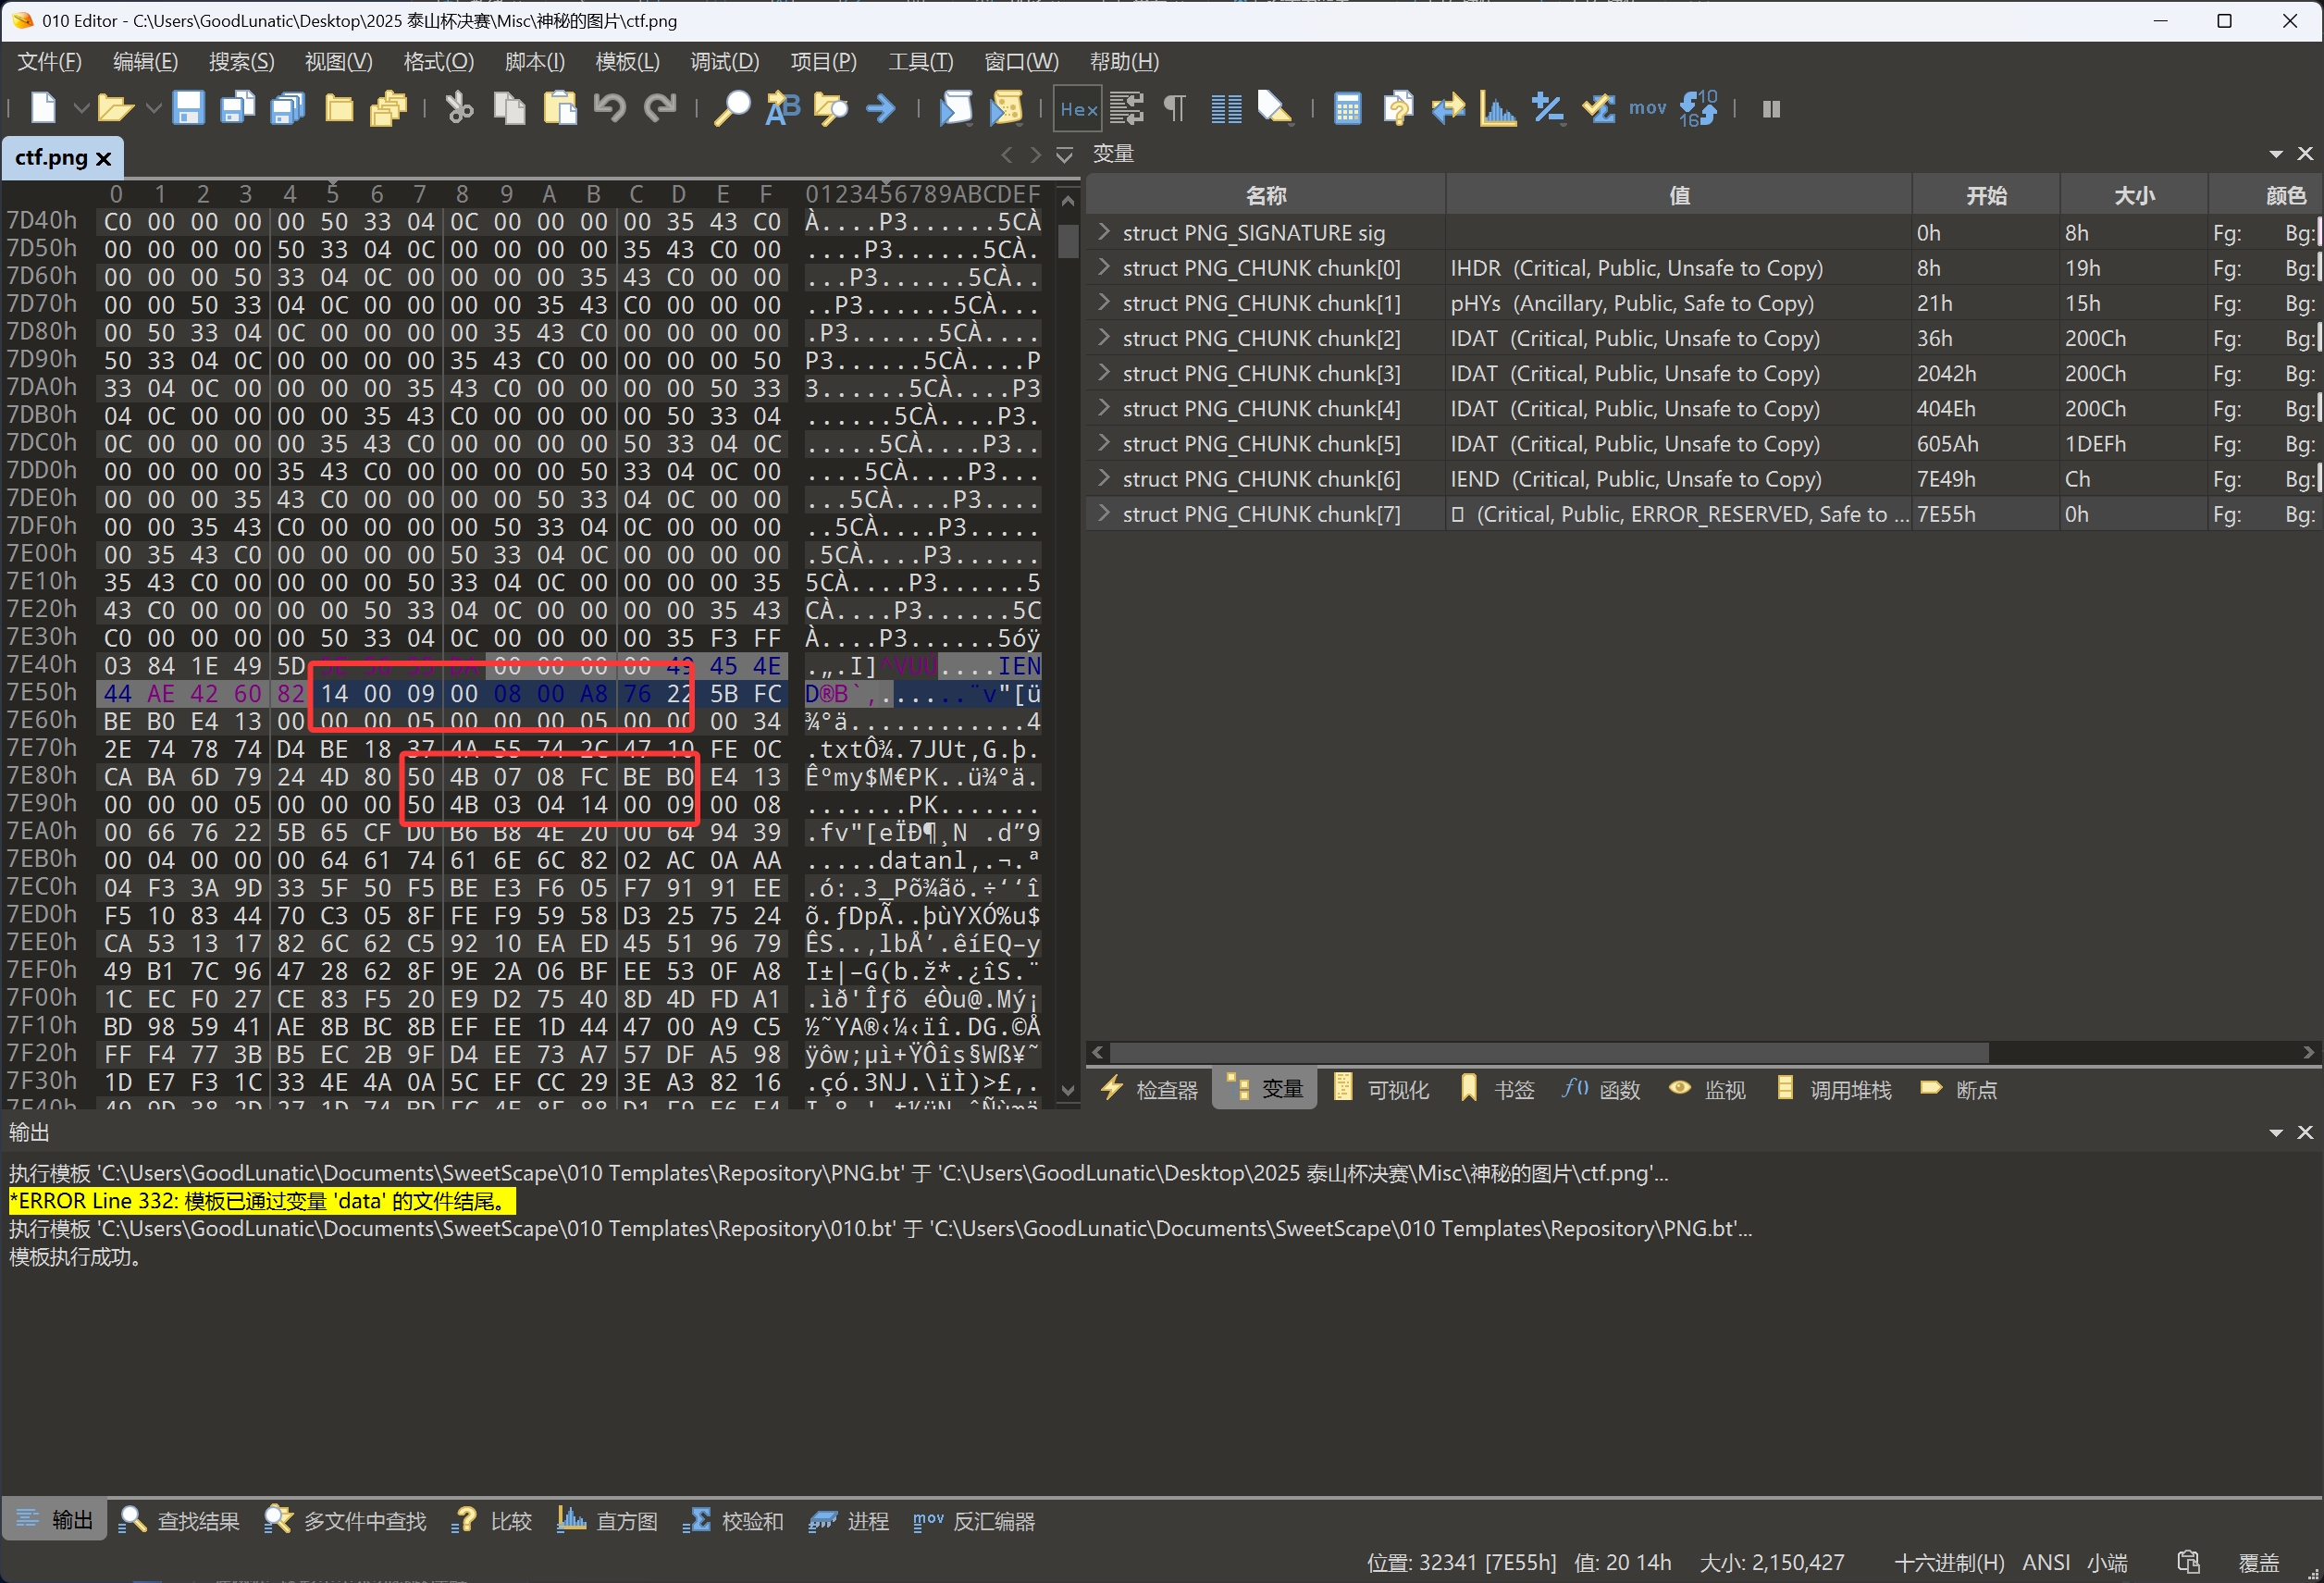2324x1583 pixels.
Task: Switch to the 检查器 tab
Action: [x=1150, y=1089]
